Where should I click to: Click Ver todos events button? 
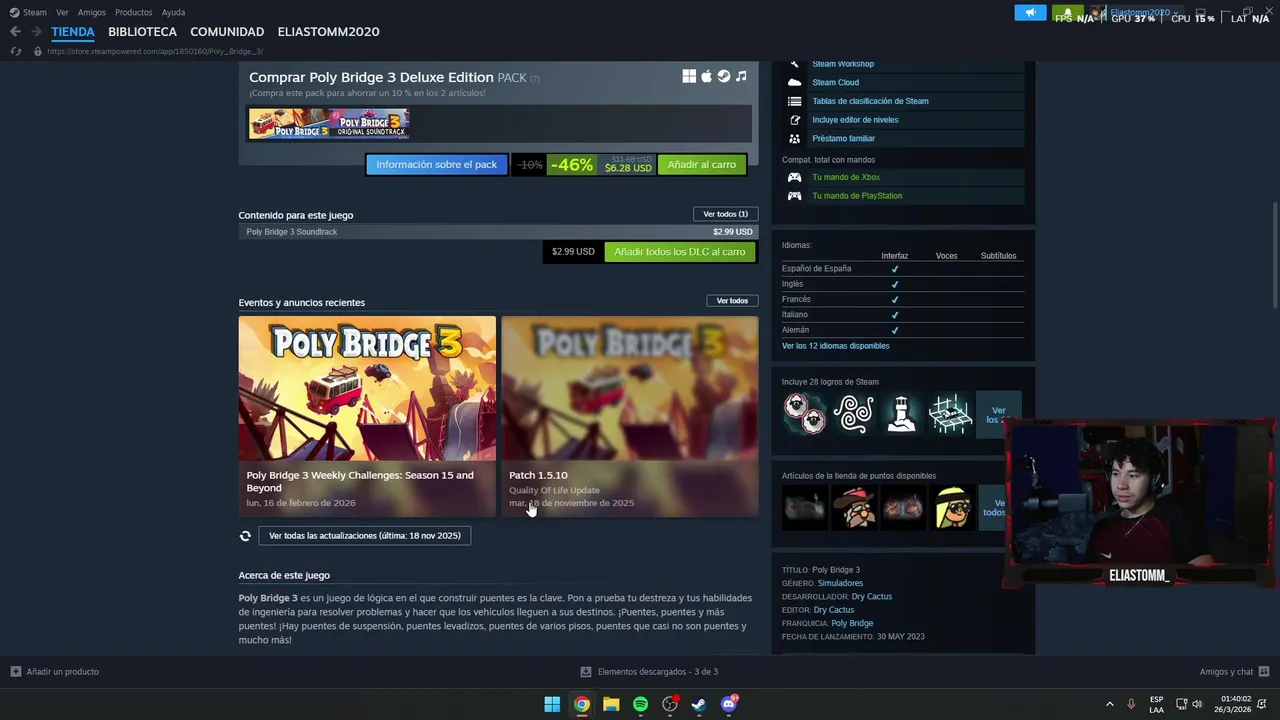[732, 301]
